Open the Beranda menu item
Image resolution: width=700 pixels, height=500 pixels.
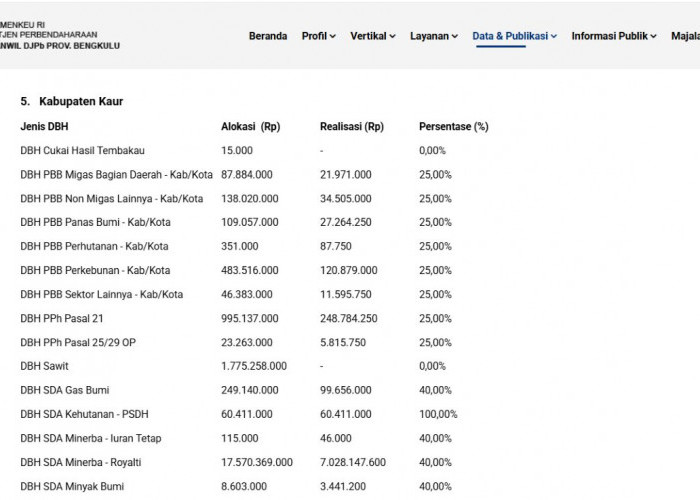point(268,36)
